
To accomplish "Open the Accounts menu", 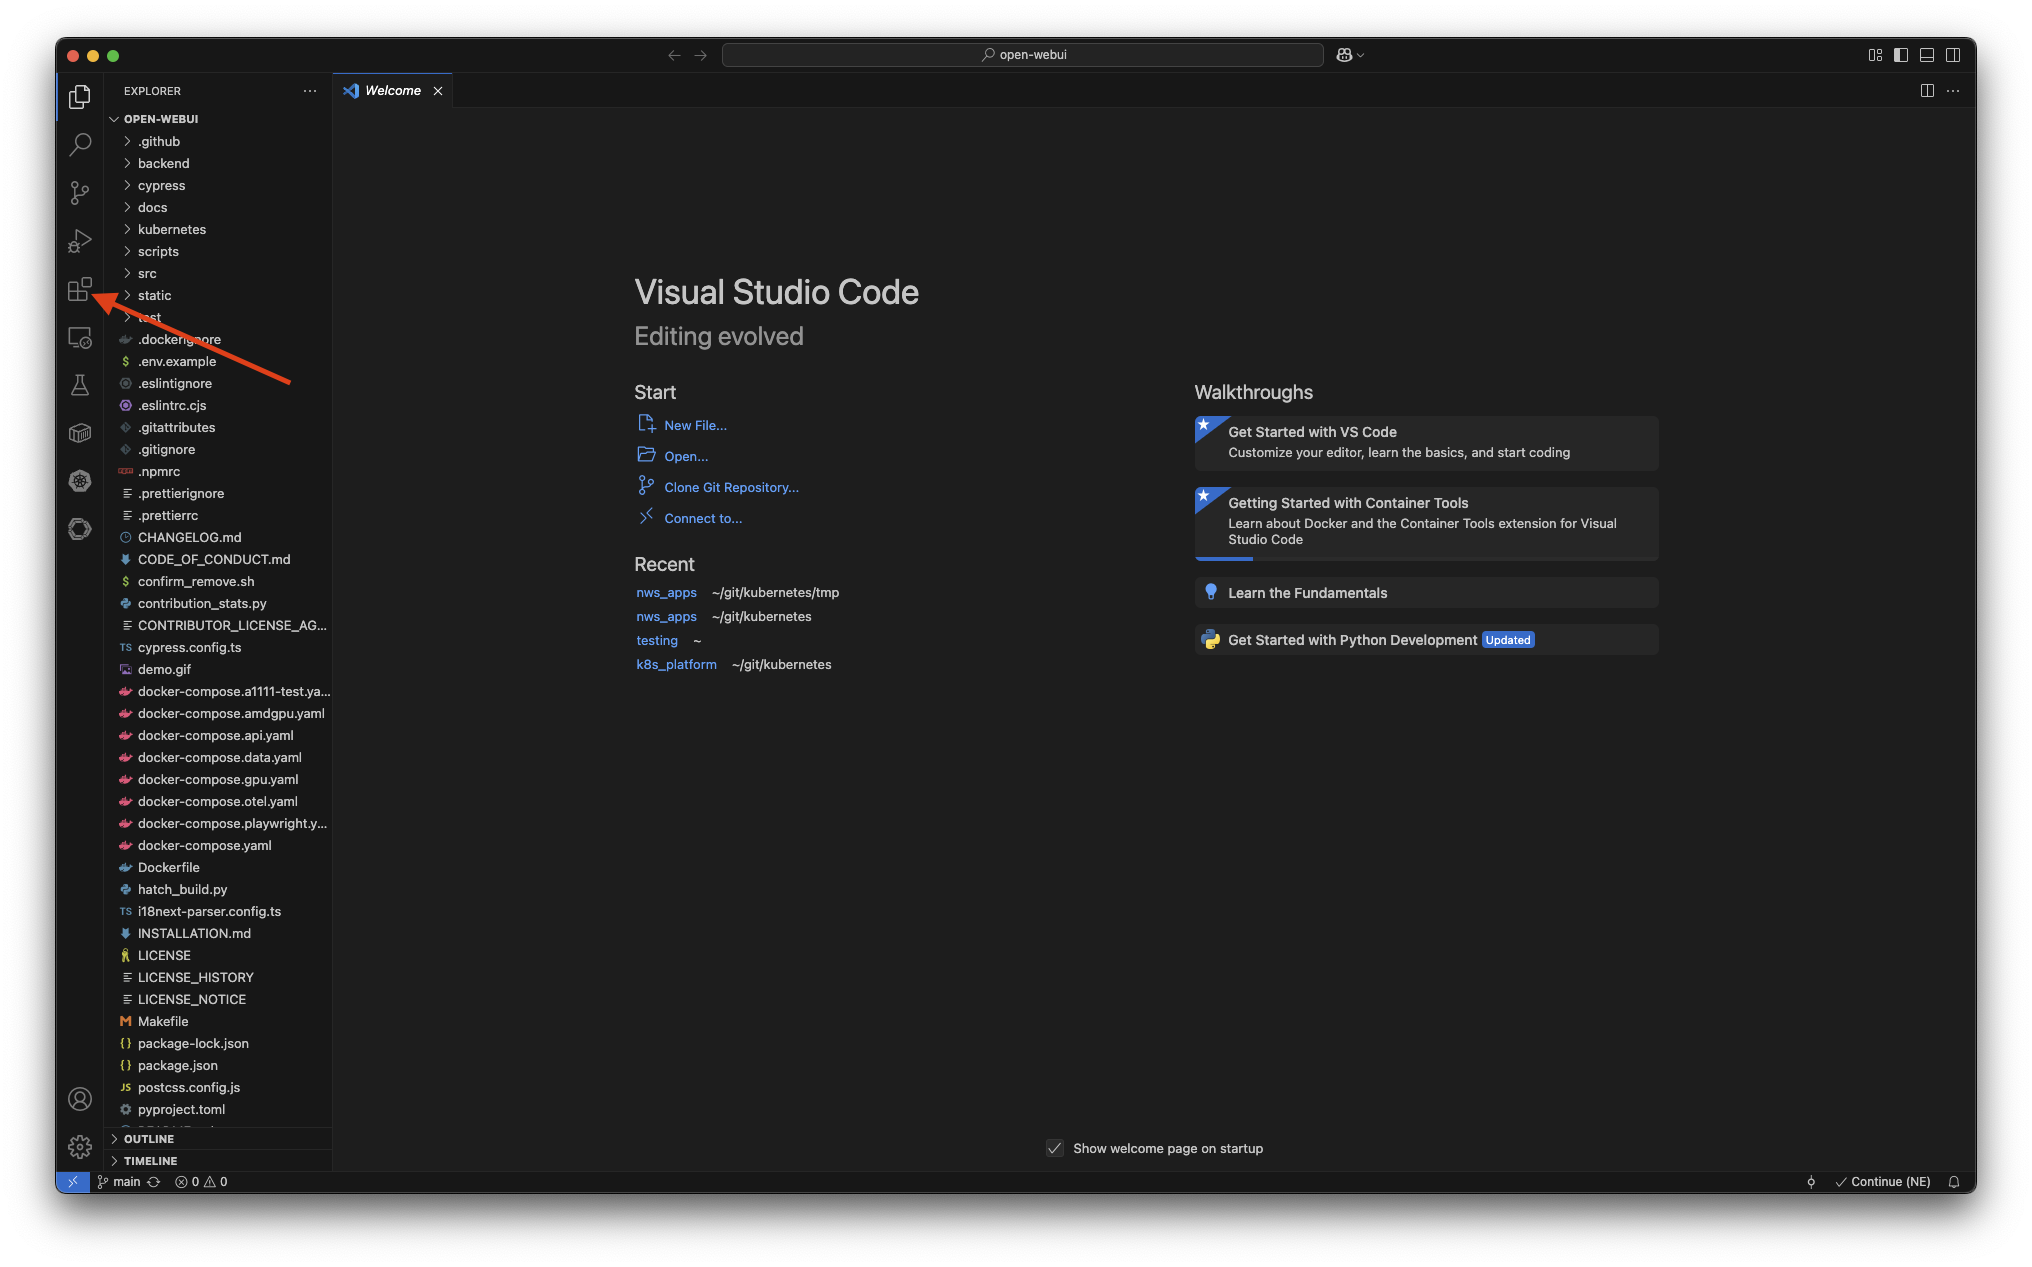I will pyautogui.click(x=80, y=1099).
